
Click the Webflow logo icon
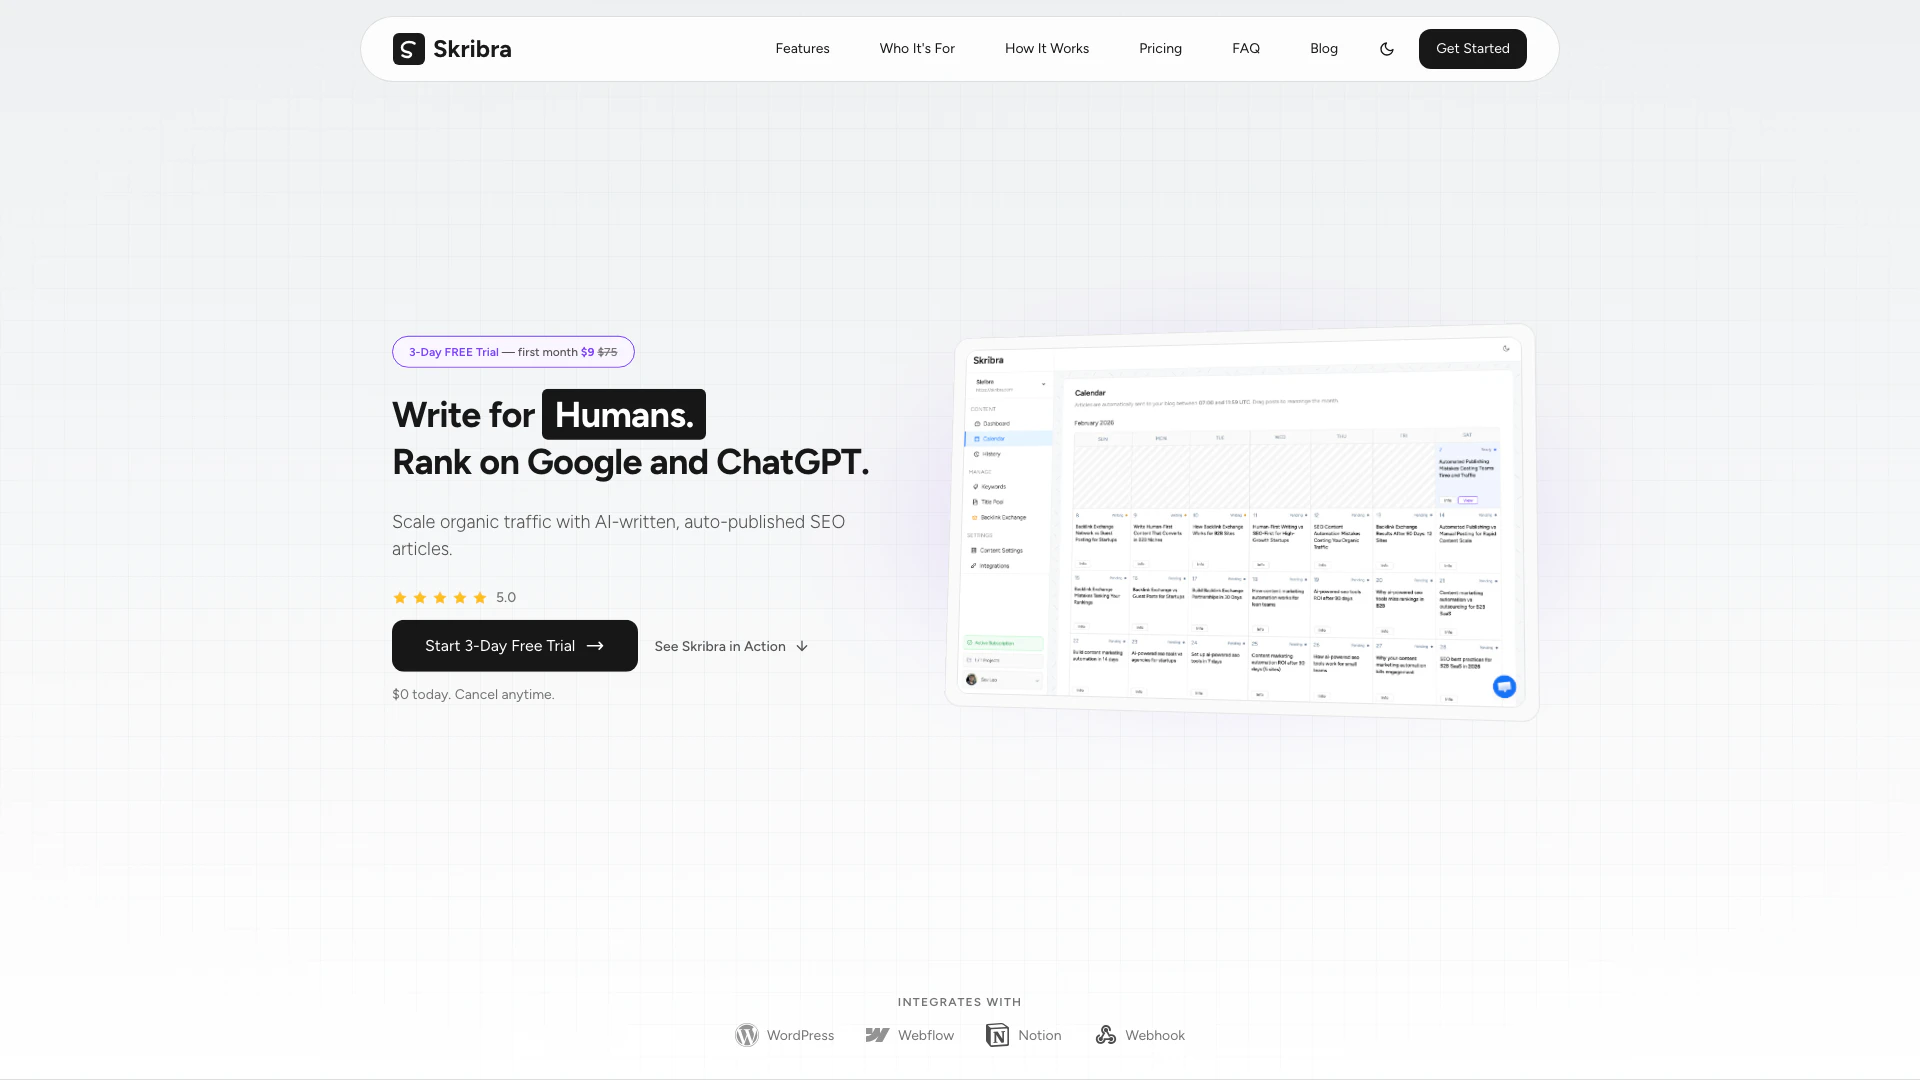(x=877, y=1035)
